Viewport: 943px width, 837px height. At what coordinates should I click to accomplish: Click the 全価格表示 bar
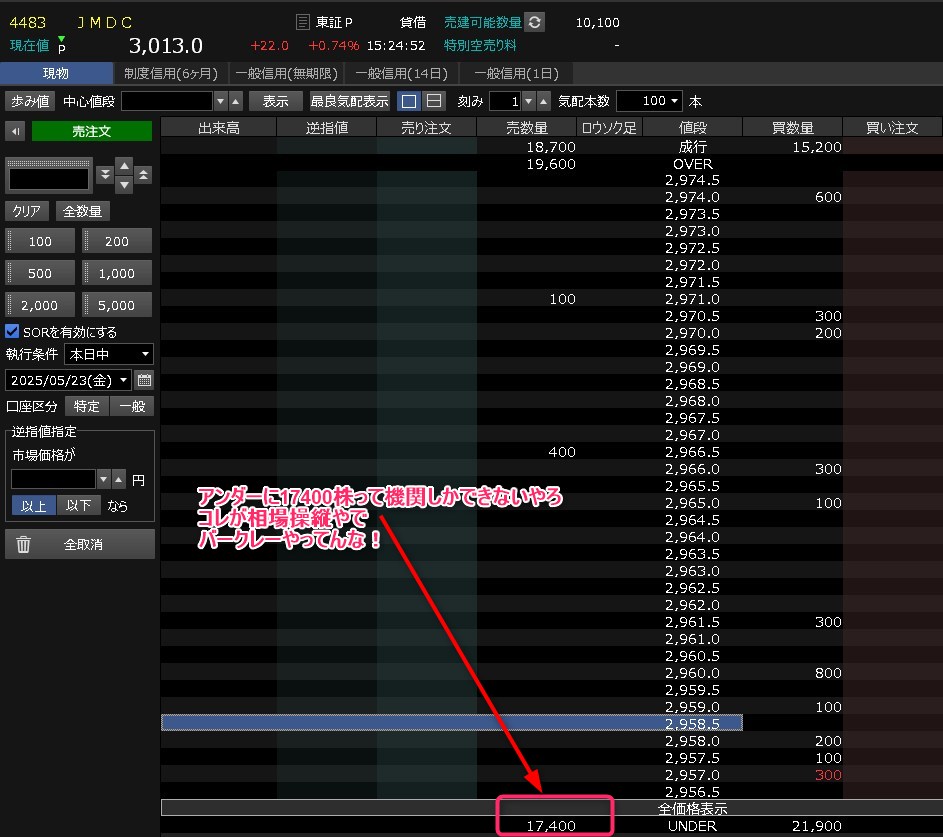(551, 808)
